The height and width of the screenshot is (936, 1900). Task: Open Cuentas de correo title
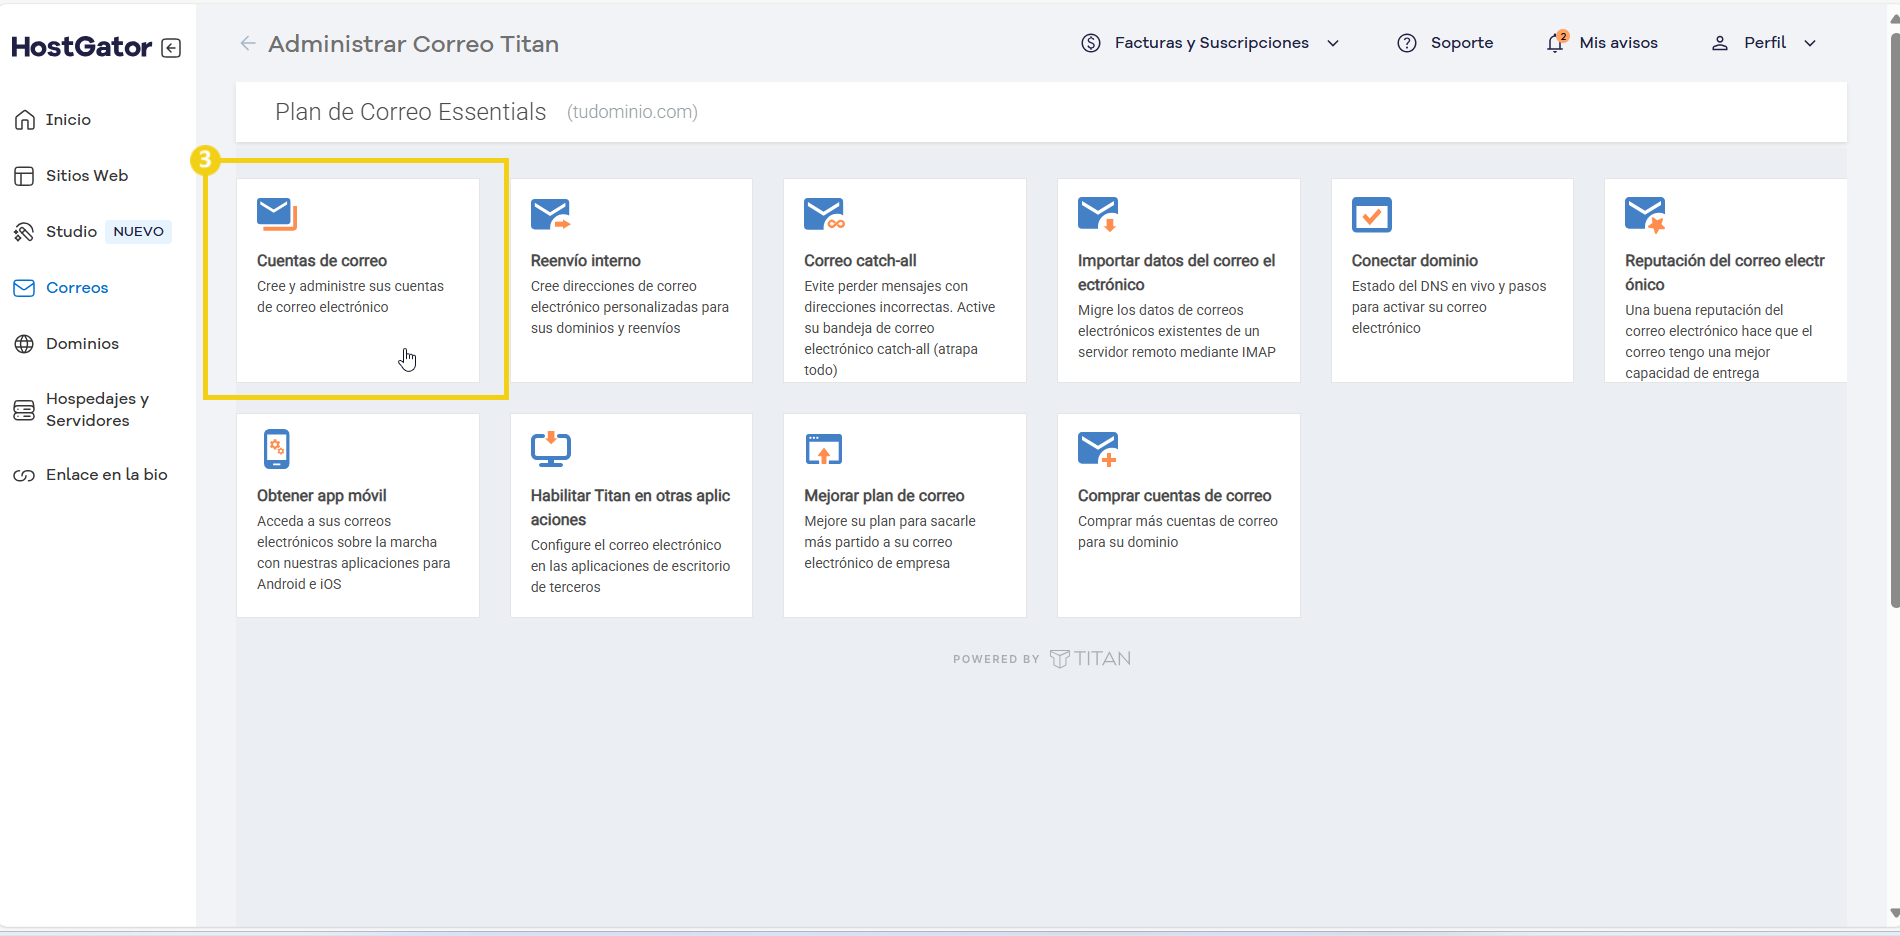[322, 261]
